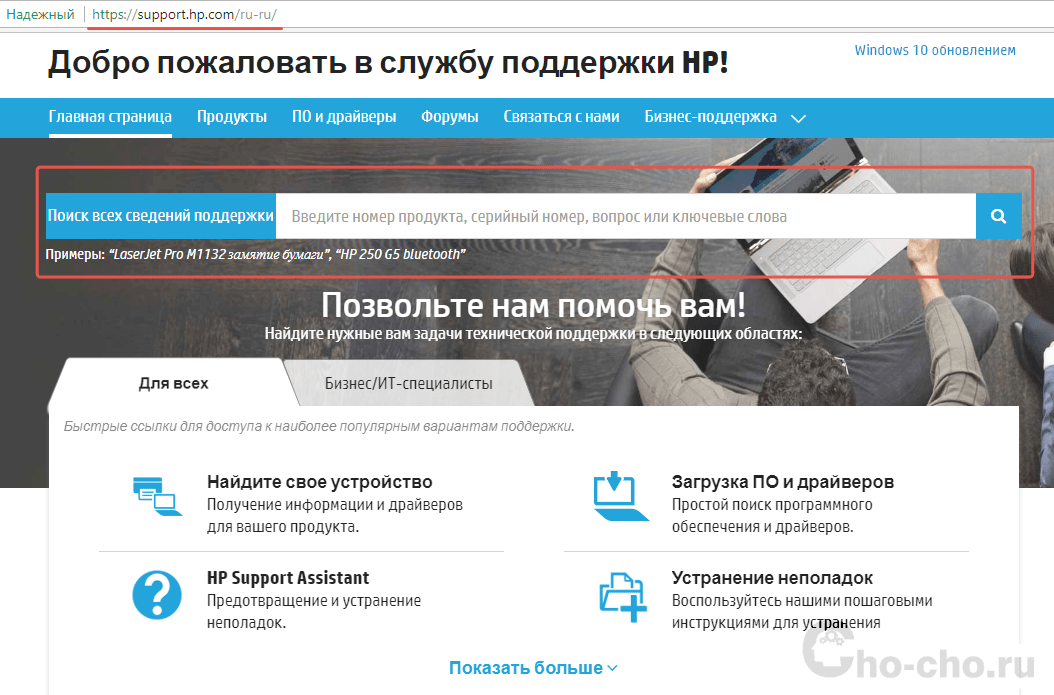Click the HP Support Assistant question mark icon
Viewport: 1054px width, 695px height.
coord(156,597)
